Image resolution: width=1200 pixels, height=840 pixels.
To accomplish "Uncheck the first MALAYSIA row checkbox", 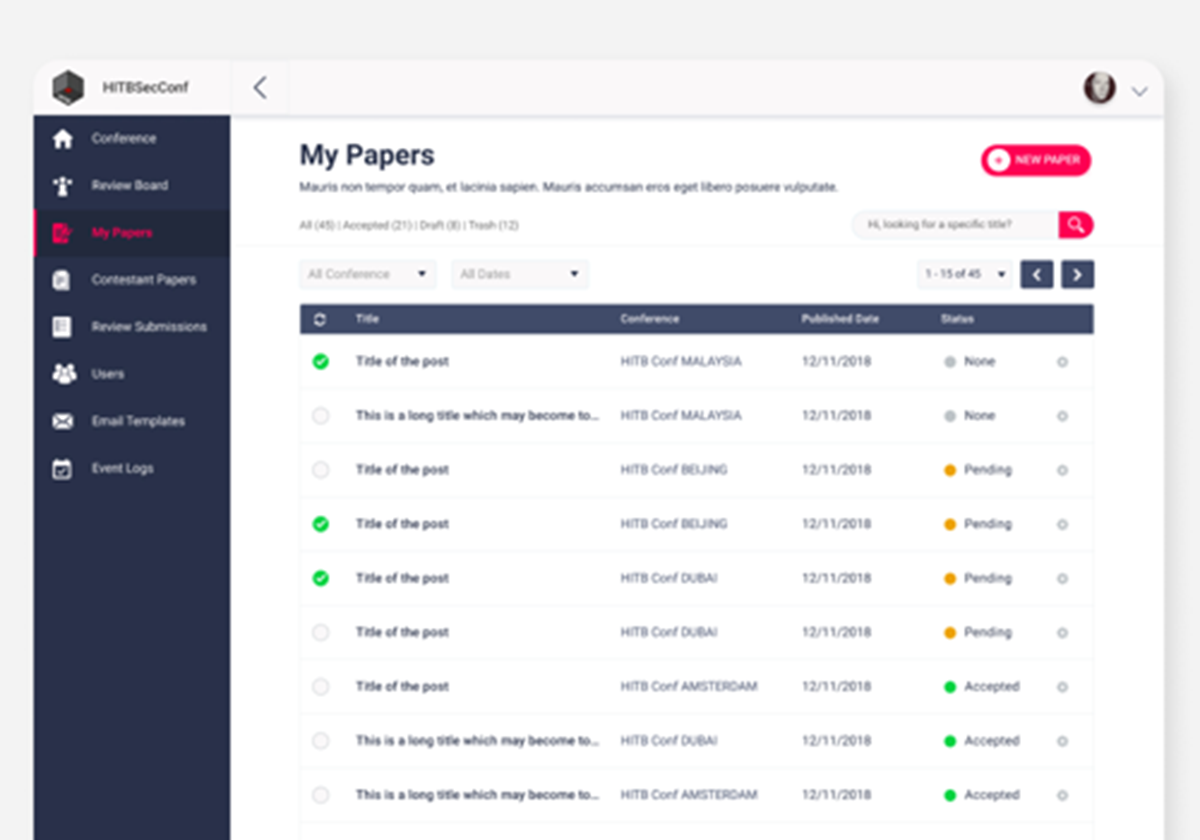I will coord(320,362).
